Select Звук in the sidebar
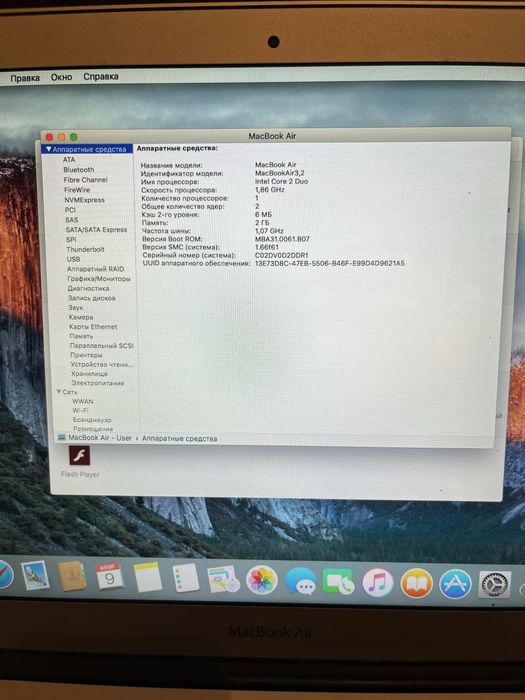Screen dimensions: 525x700 (75, 308)
